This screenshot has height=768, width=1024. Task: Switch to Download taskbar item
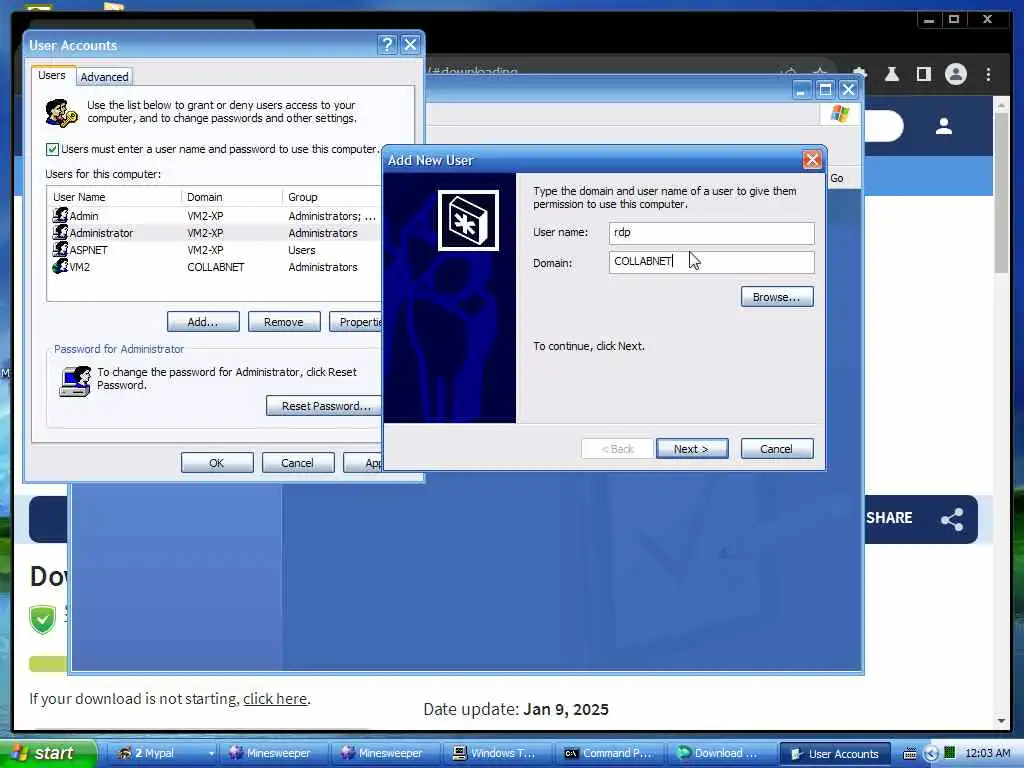[721, 754]
